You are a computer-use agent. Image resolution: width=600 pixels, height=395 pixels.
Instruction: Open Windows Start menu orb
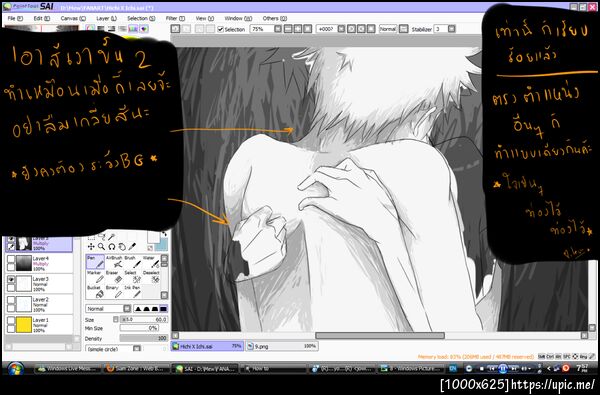tap(15, 369)
